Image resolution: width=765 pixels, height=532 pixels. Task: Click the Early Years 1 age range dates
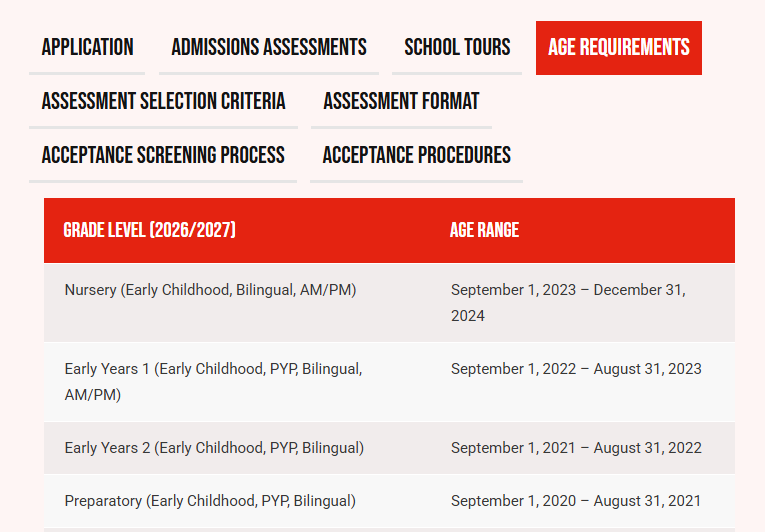[576, 369]
